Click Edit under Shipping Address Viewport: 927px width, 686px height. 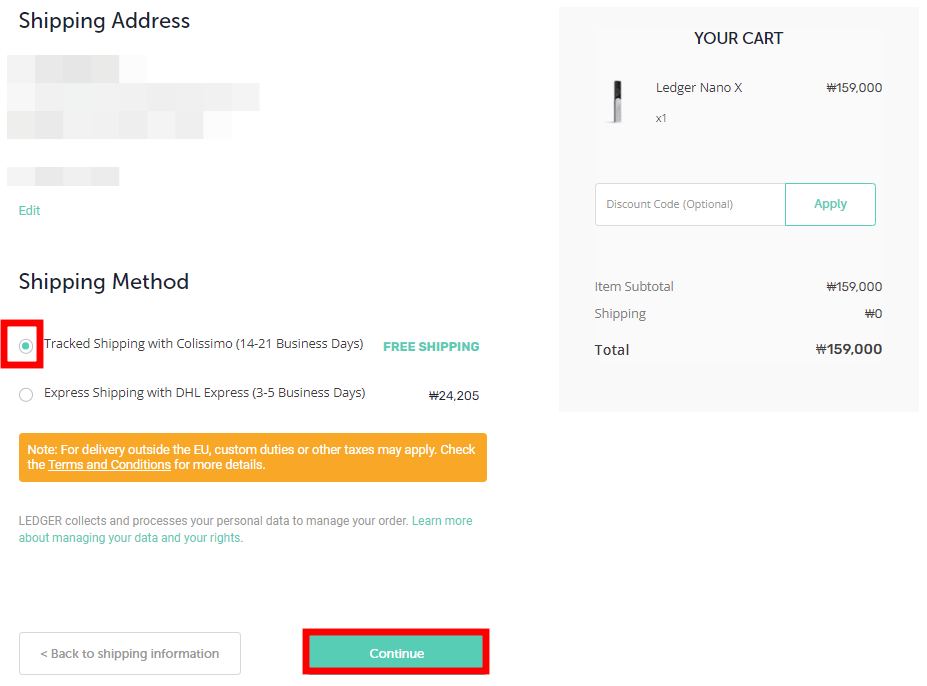[x=29, y=211]
